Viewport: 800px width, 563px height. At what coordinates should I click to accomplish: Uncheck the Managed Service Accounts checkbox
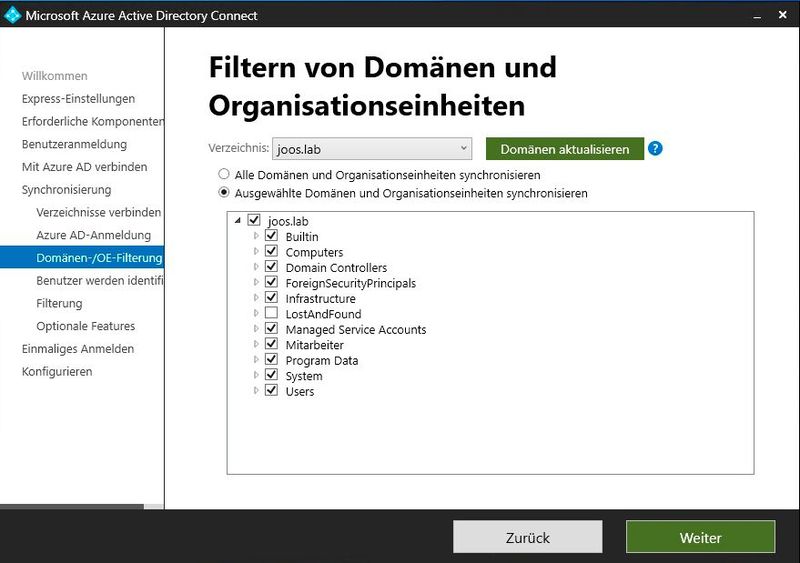pyautogui.click(x=271, y=328)
